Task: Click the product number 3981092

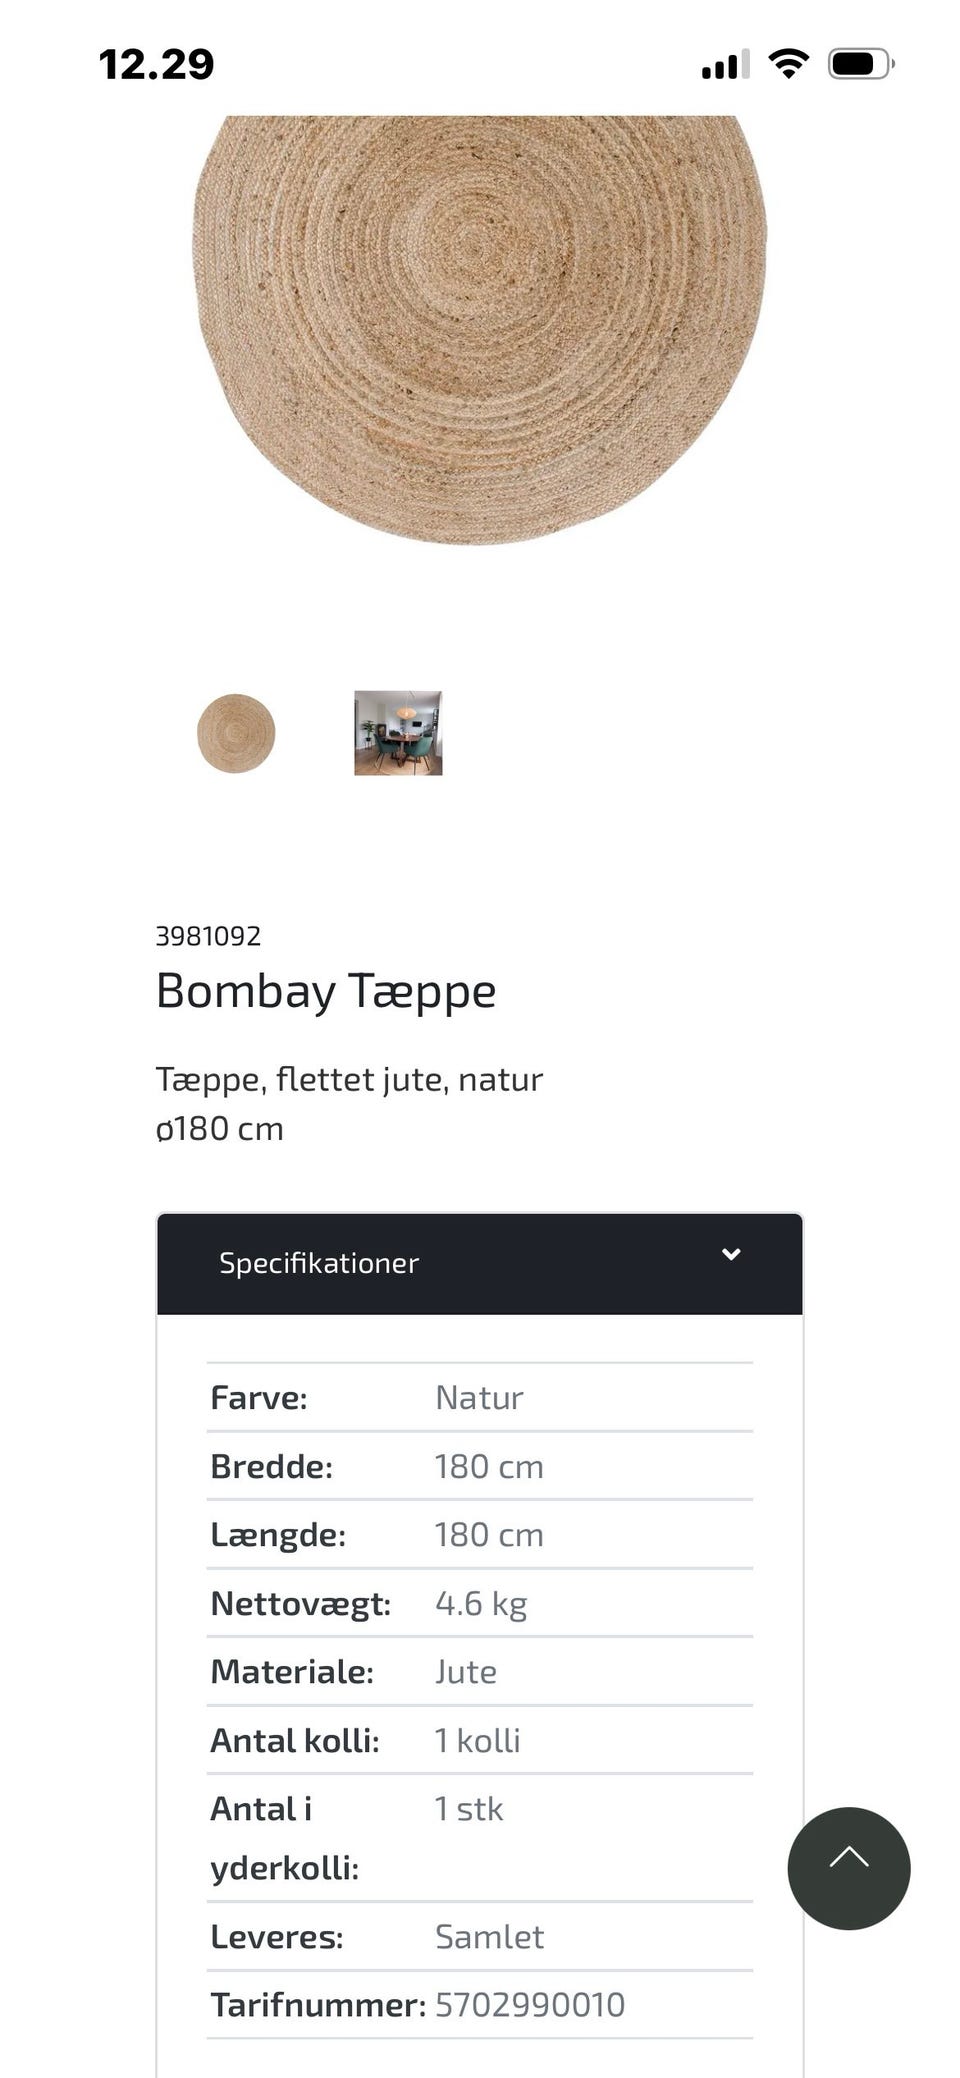Action: [208, 936]
